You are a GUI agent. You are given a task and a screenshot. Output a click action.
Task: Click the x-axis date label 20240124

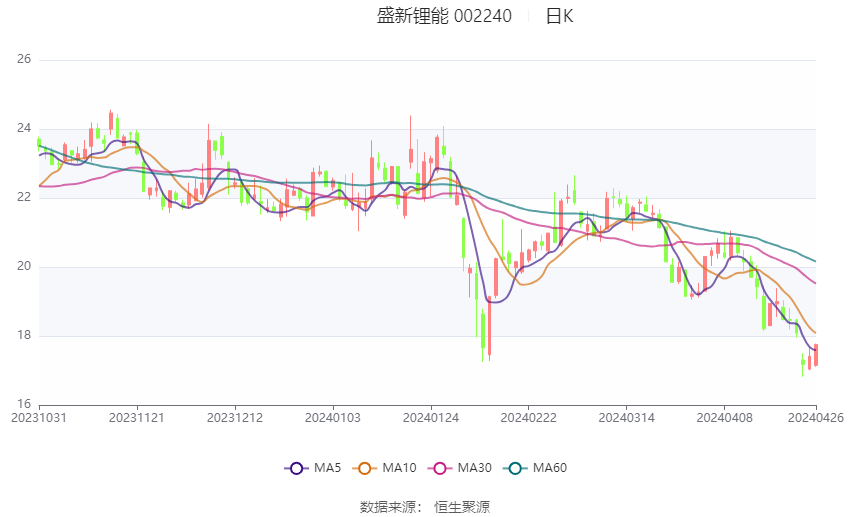(431, 418)
